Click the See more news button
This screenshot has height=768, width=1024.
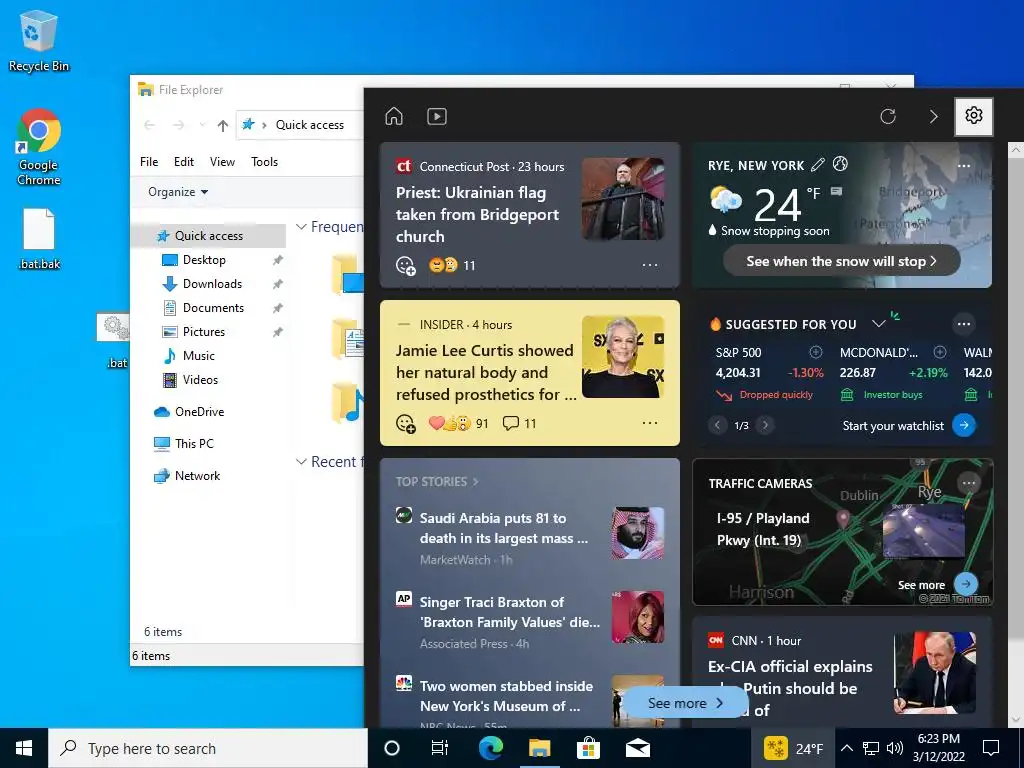tap(684, 703)
